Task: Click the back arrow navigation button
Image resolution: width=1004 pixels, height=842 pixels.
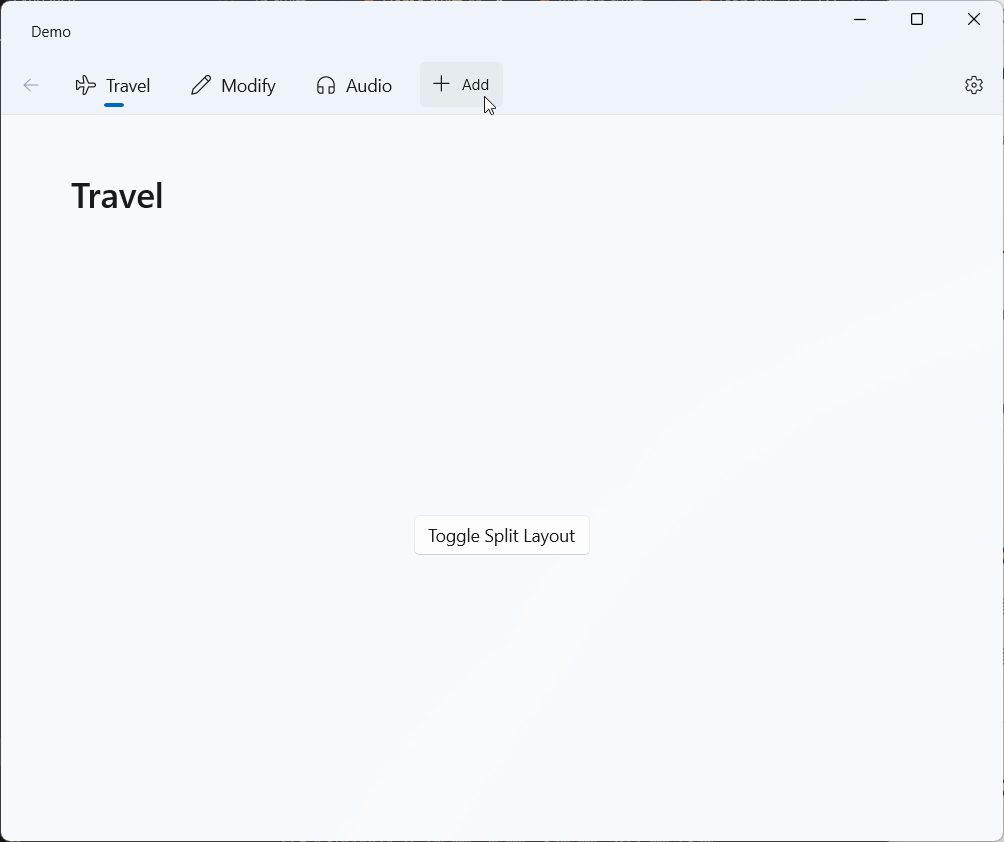Action: coord(31,86)
